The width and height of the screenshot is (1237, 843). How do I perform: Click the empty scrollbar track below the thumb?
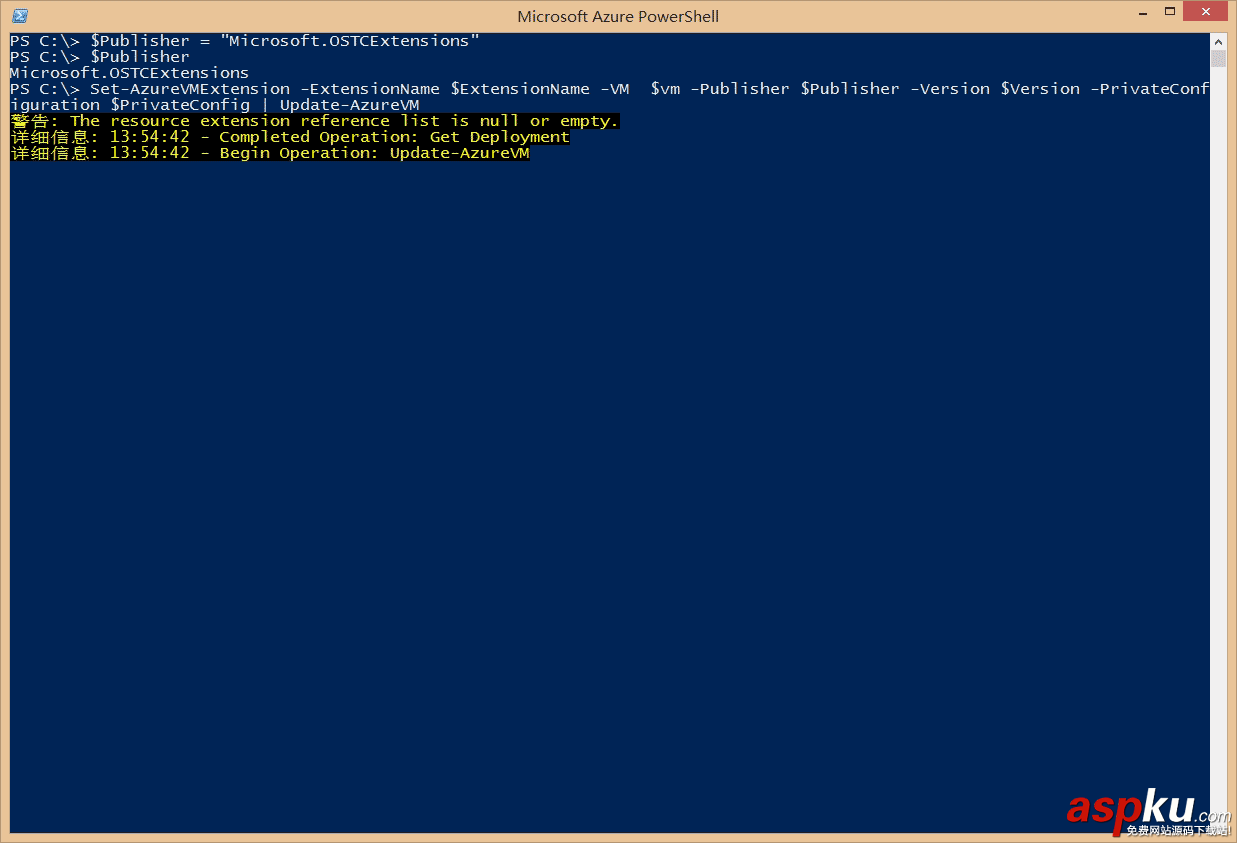(1217, 400)
